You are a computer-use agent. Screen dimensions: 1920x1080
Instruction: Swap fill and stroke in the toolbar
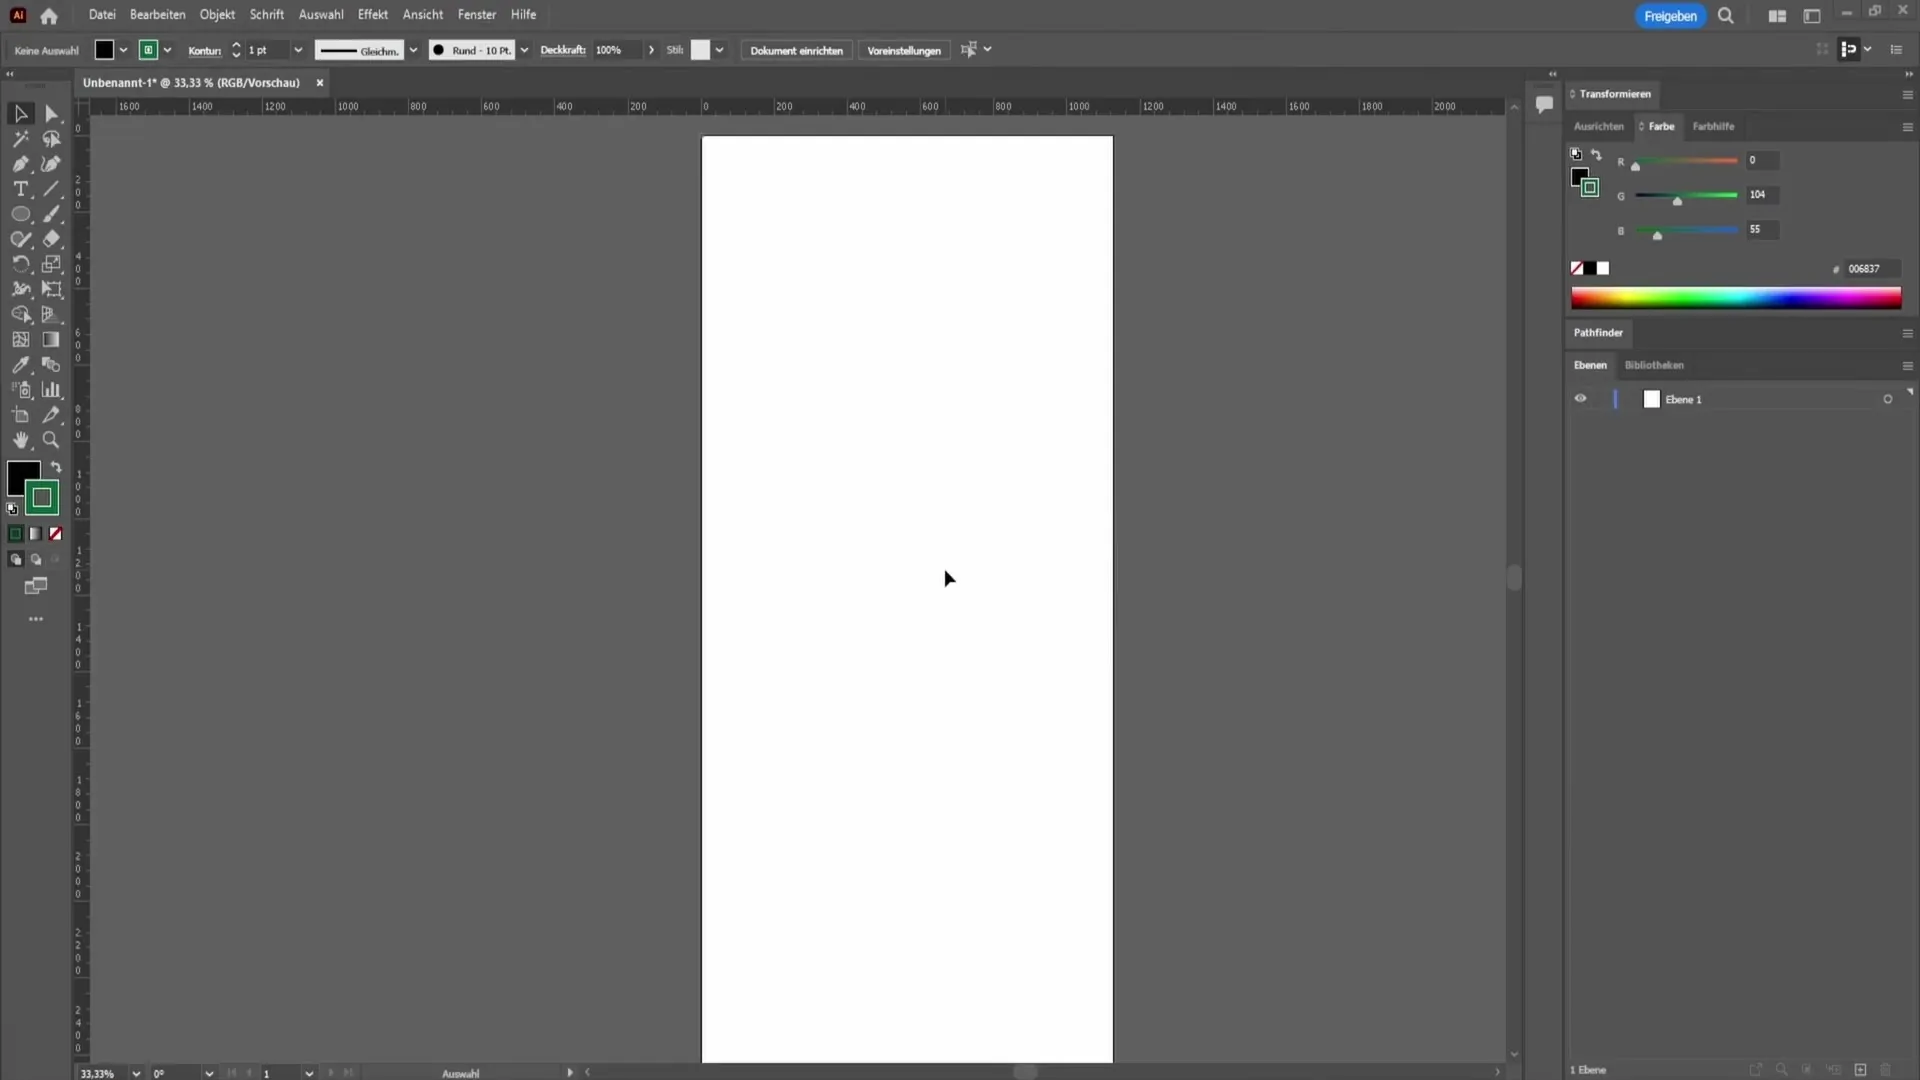(x=56, y=467)
